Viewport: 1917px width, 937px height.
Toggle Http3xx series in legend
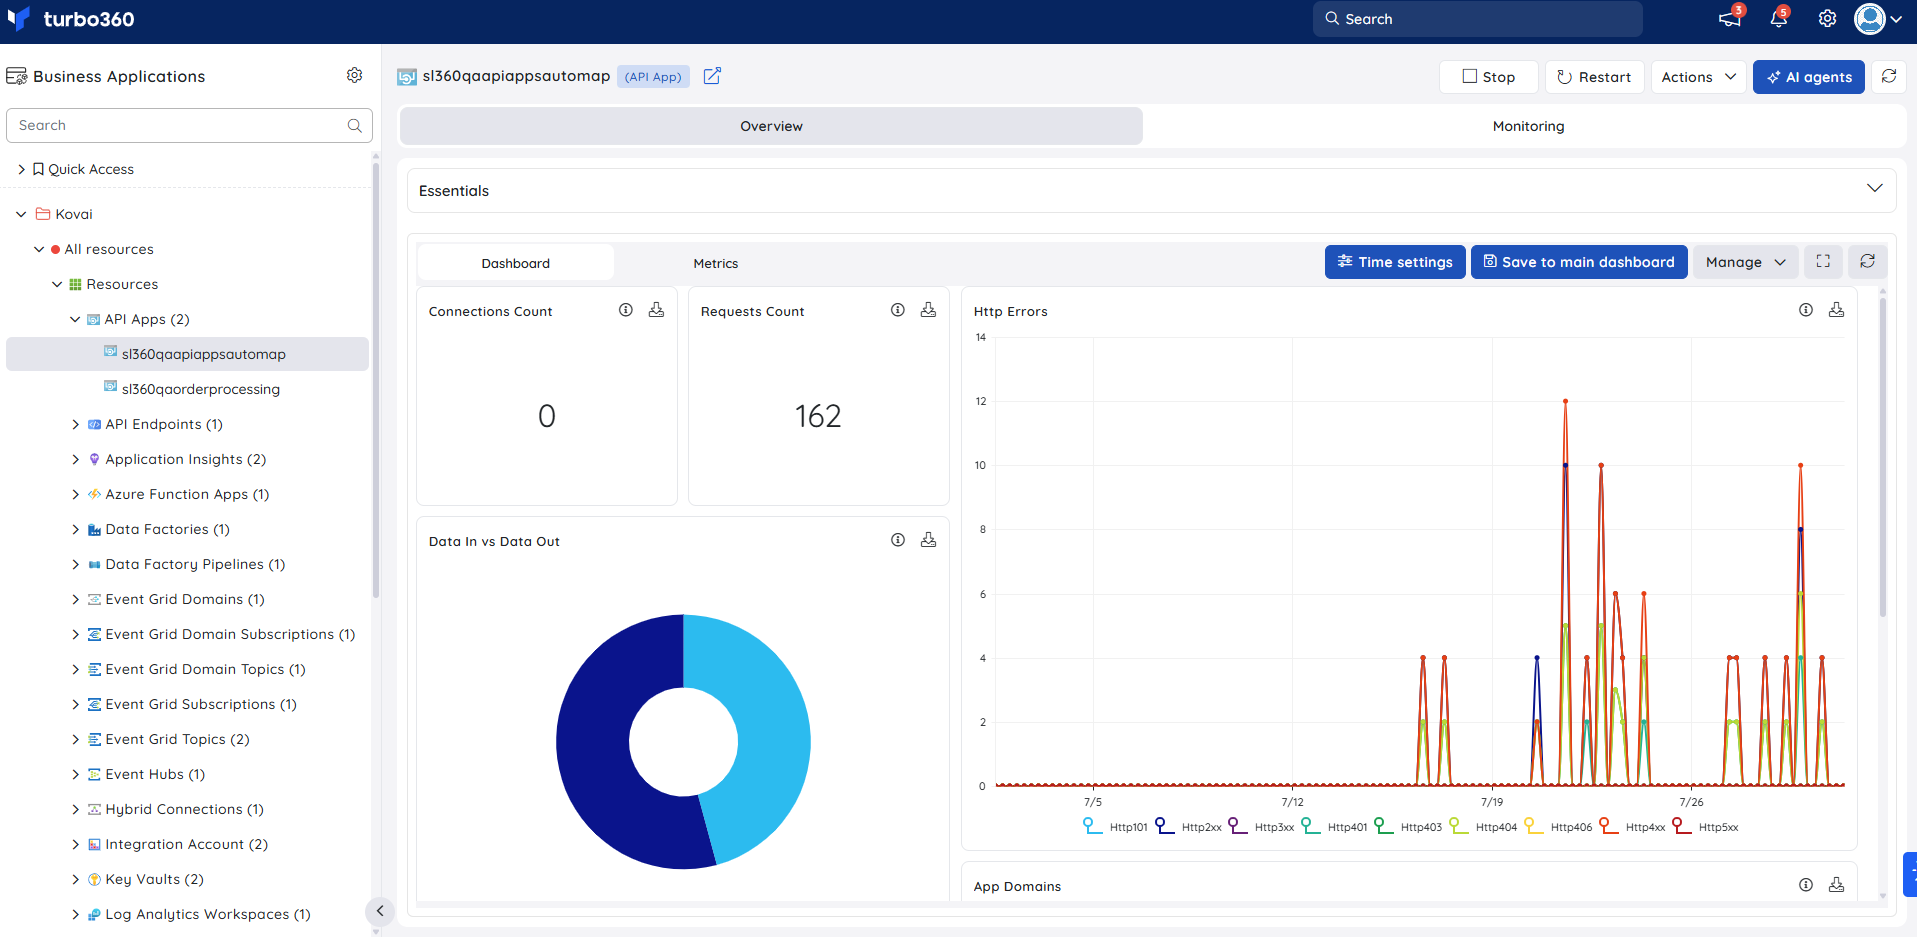[x=1261, y=826]
